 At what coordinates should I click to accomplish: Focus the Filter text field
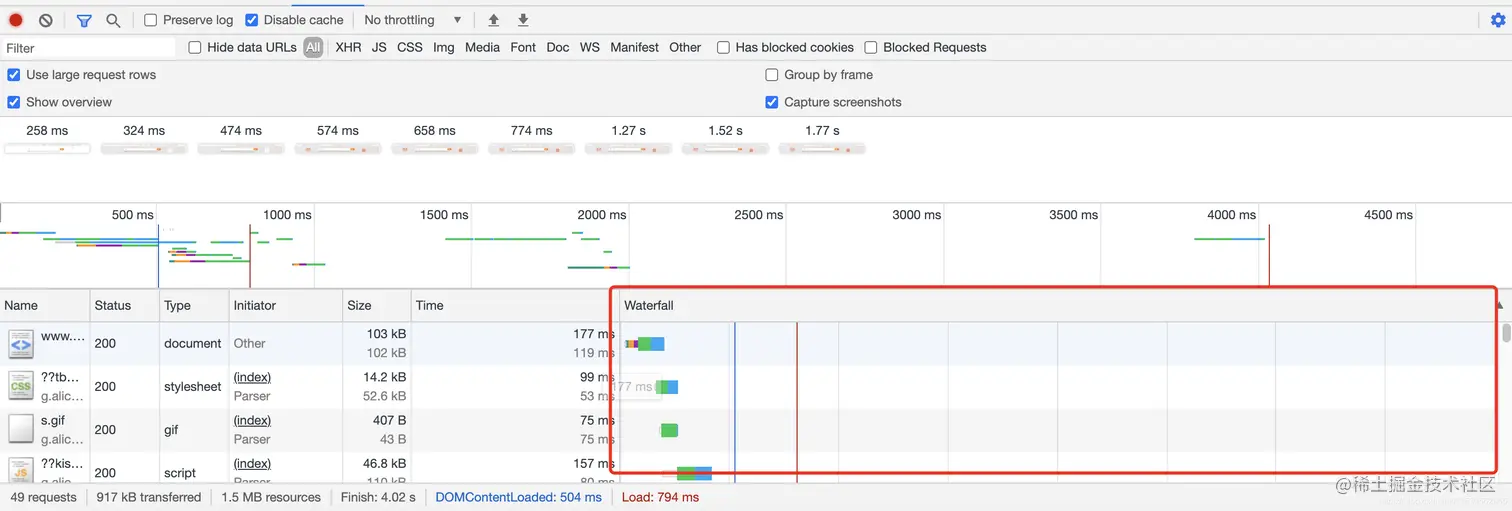[89, 47]
